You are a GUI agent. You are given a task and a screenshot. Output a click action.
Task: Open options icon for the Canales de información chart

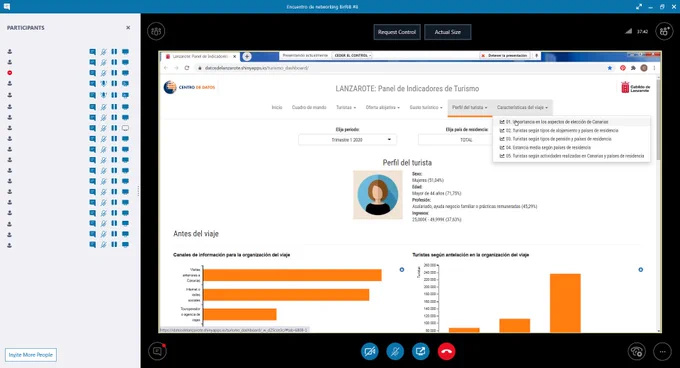coord(402,270)
